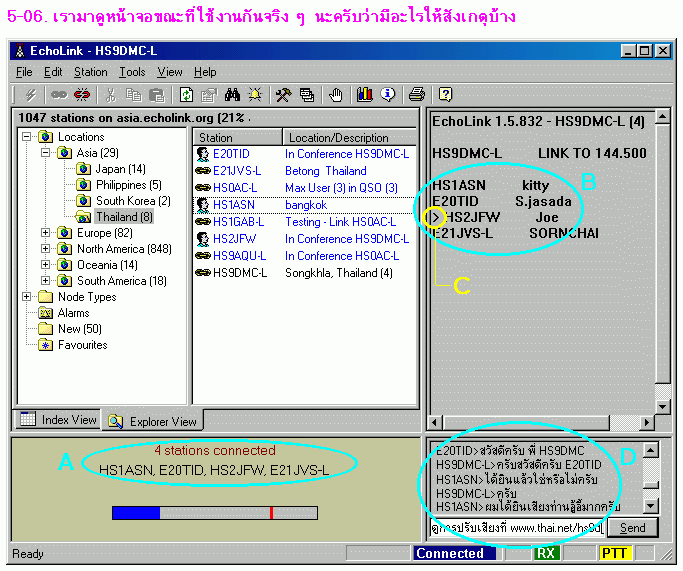
Task: Open Station Info with the speech bubble icon
Action: pyautogui.click(x=387, y=95)
